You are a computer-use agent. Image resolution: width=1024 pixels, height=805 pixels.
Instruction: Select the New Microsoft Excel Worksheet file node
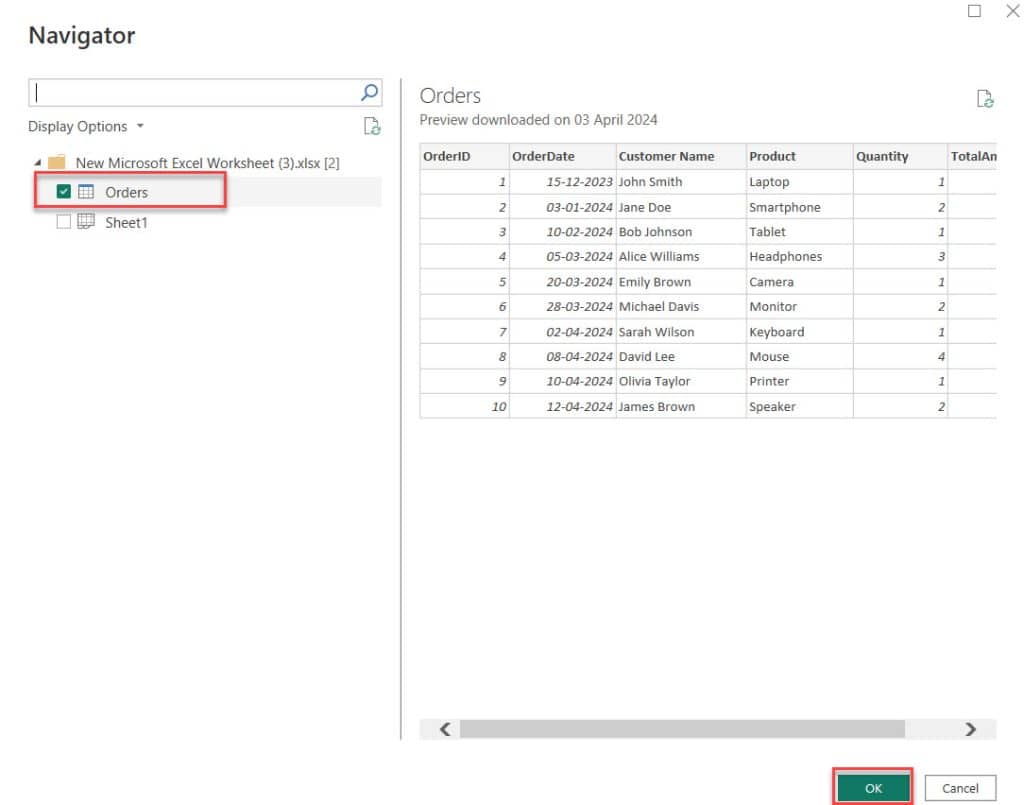click(208, 163)
